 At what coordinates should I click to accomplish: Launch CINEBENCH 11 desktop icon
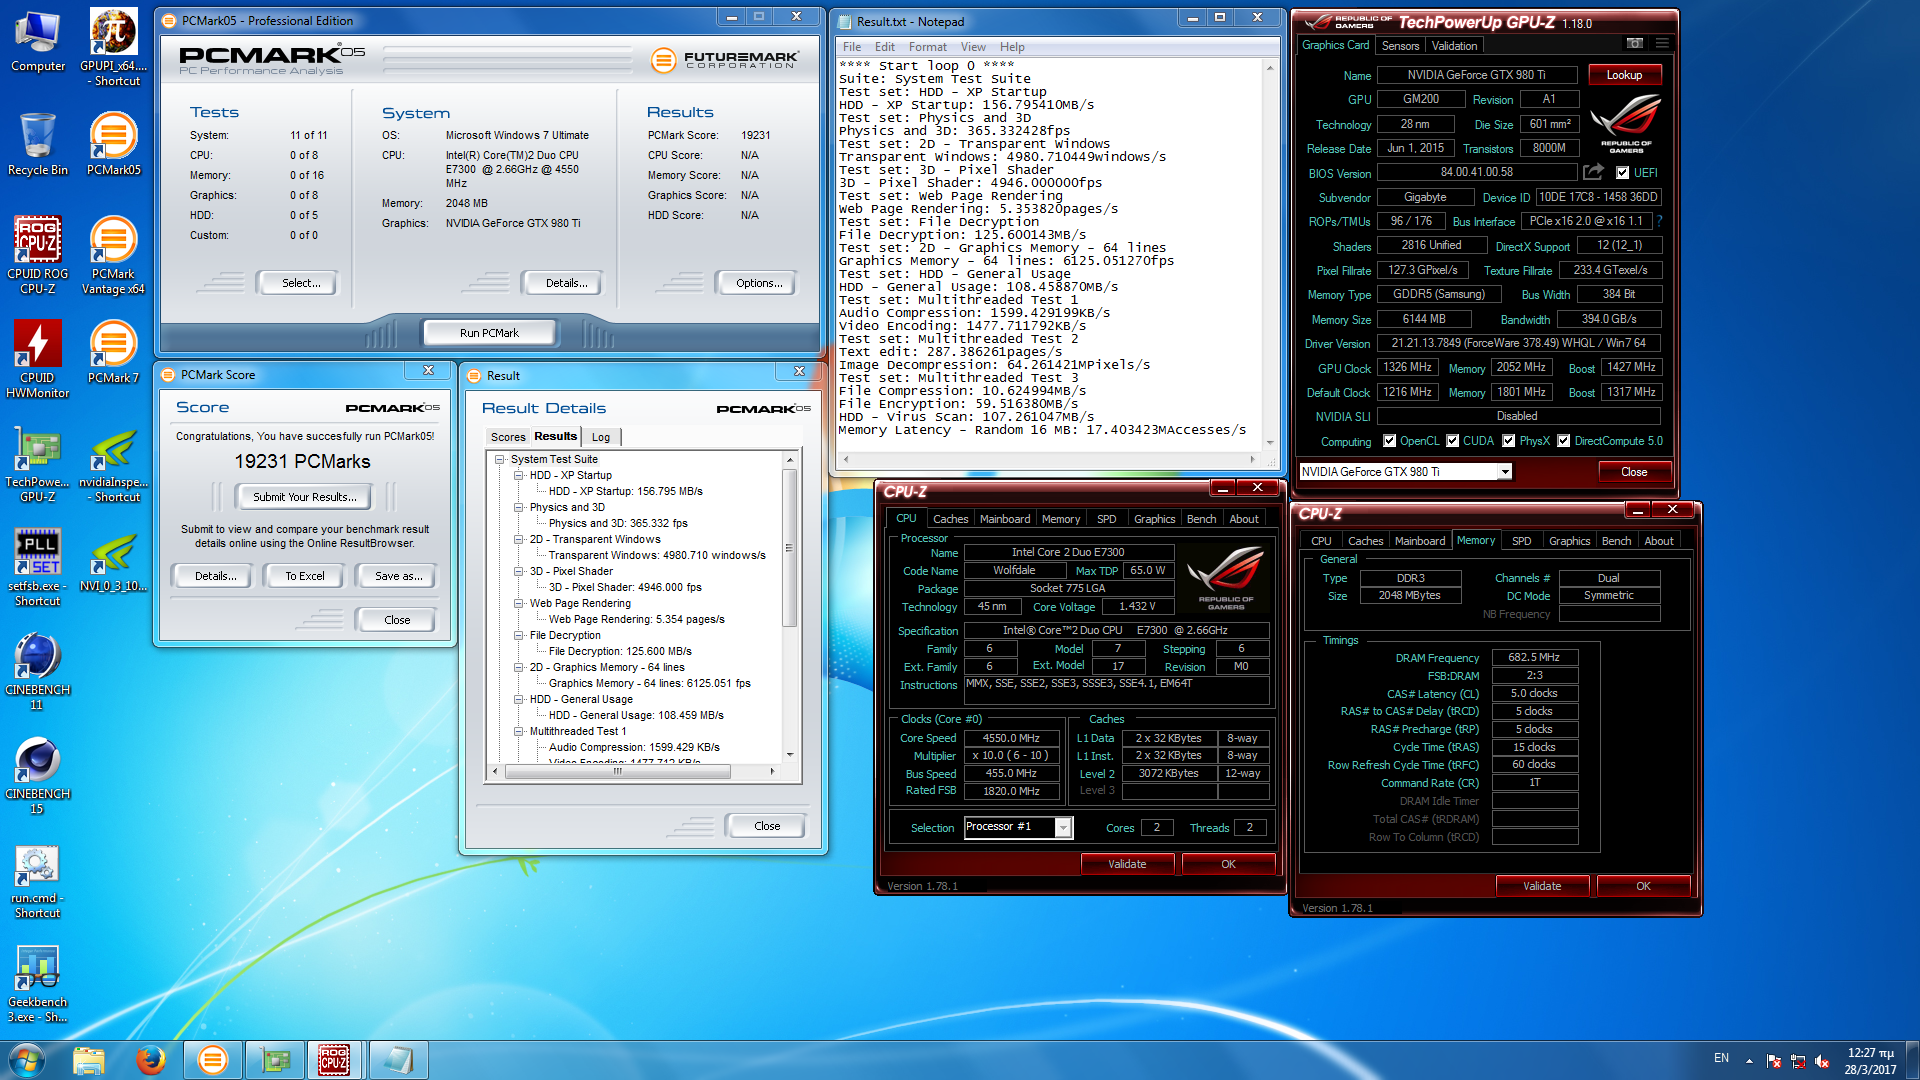point(38,671)
